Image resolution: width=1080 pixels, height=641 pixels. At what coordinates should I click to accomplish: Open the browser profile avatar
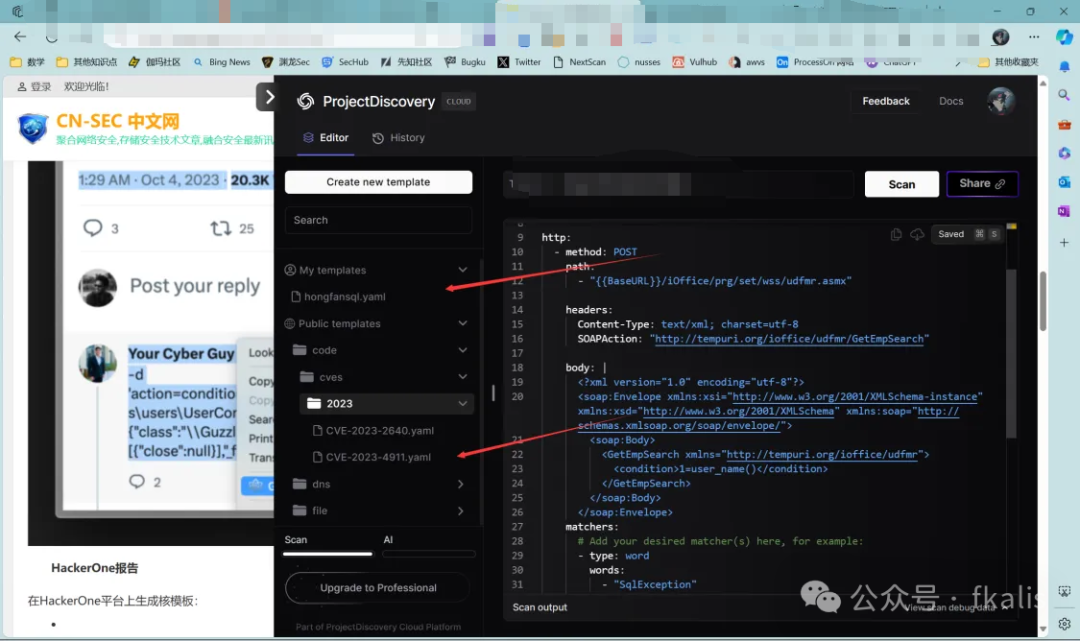coord(1001,36)
